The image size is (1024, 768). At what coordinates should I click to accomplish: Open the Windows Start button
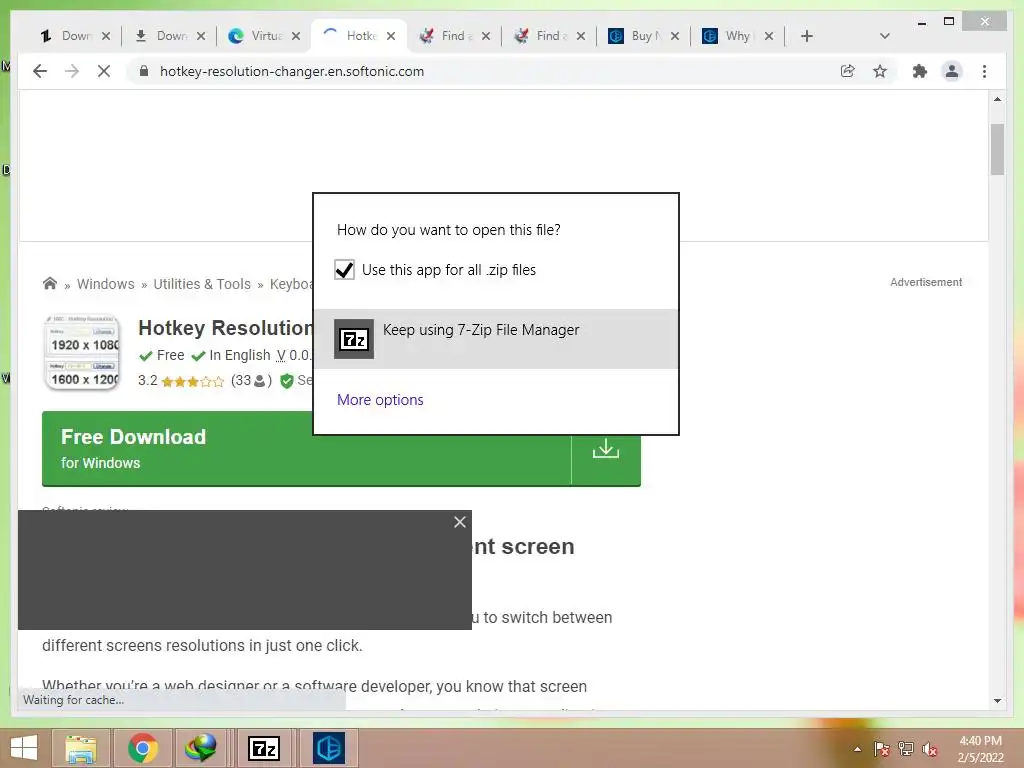24,748
